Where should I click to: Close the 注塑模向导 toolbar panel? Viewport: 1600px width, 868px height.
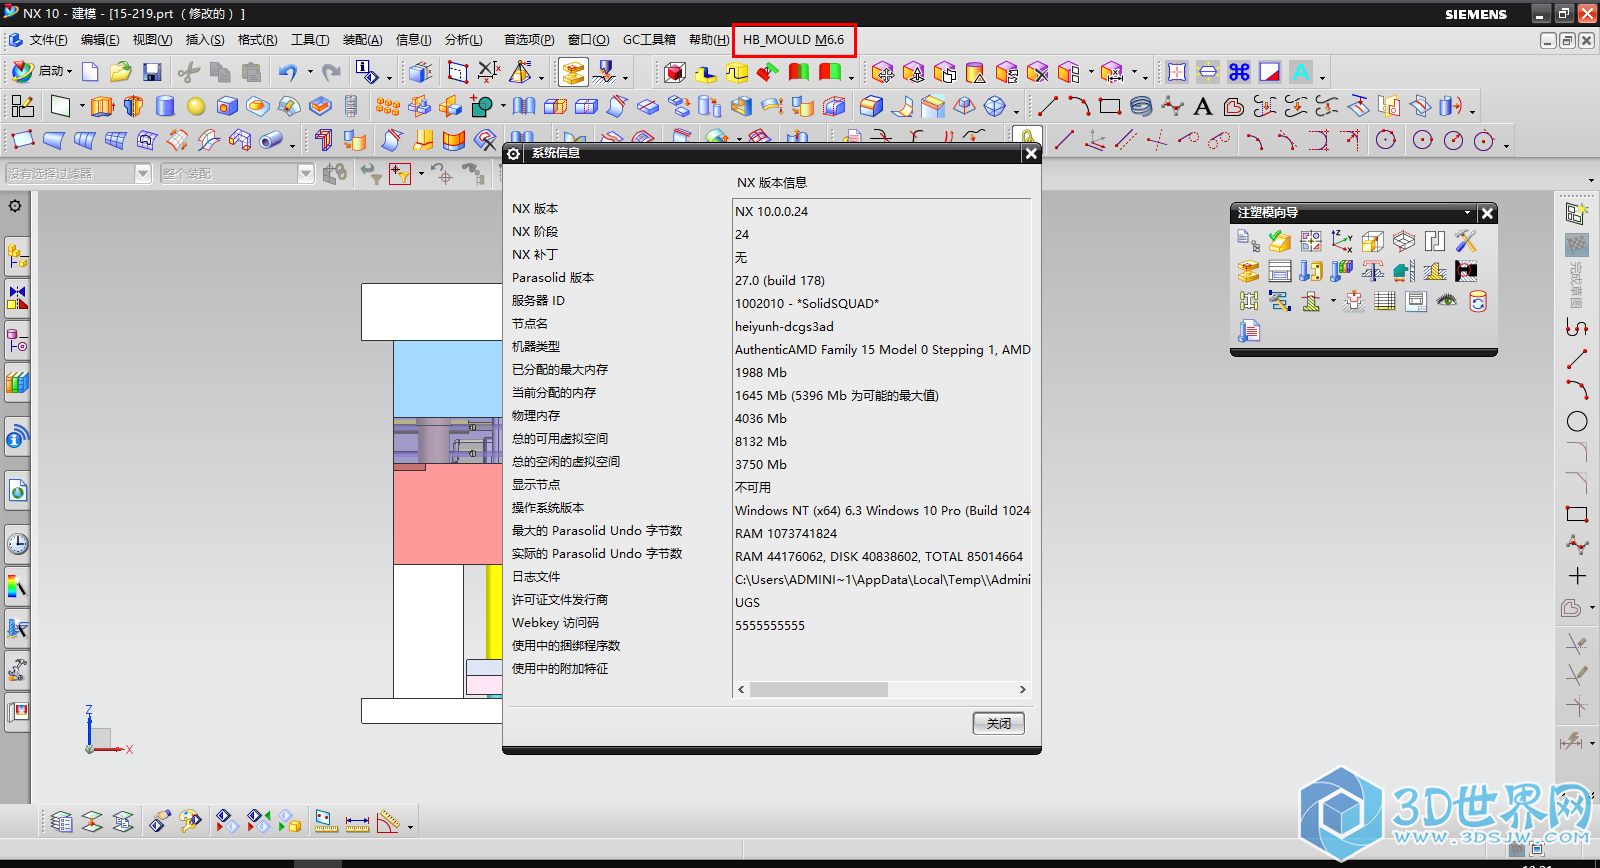click(x=1487, y=213)
